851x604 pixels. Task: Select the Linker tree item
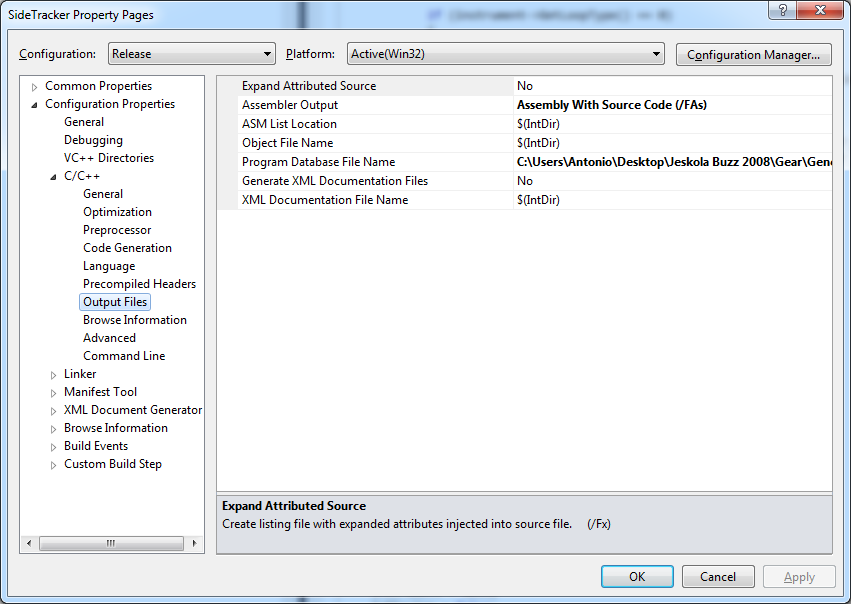click(80, 374)
